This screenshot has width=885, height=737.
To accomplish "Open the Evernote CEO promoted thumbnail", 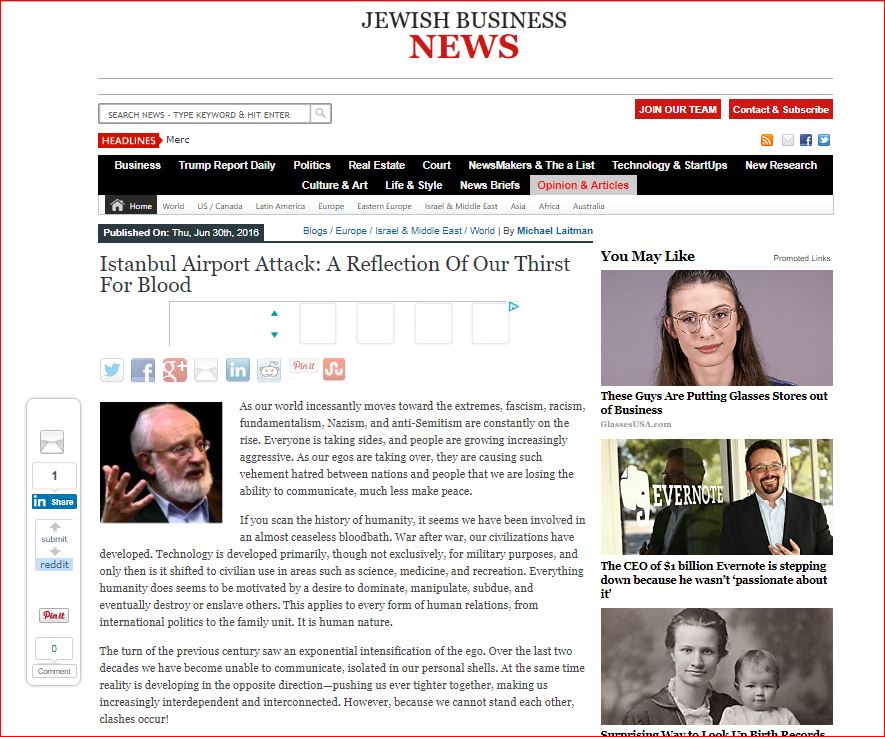I will (x=716, y=498).
